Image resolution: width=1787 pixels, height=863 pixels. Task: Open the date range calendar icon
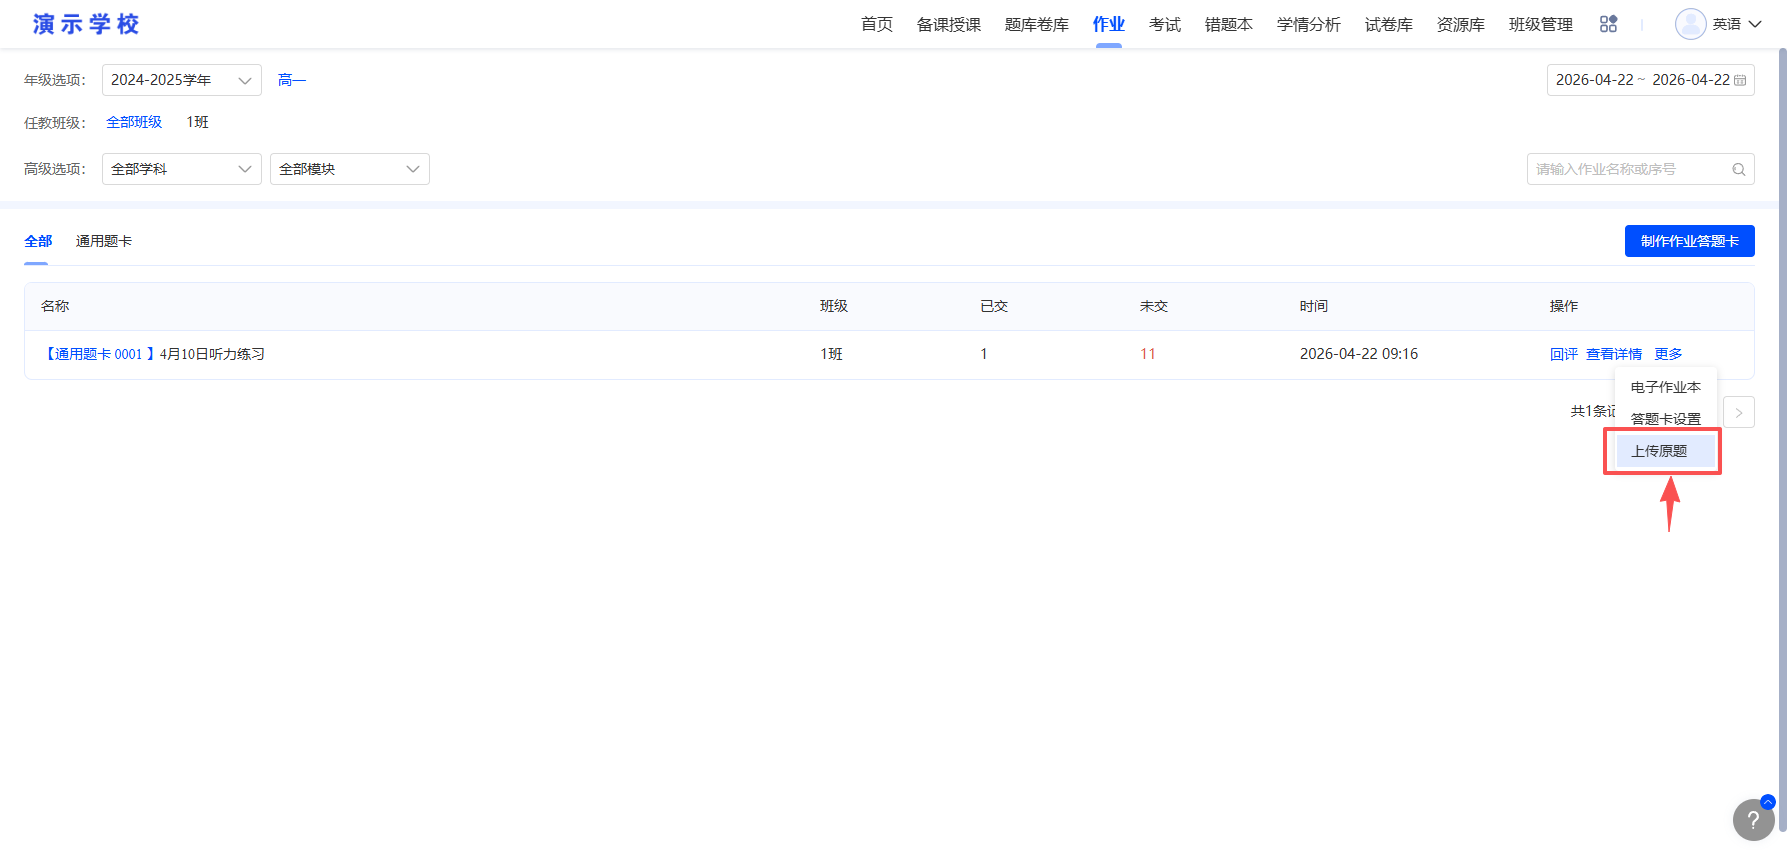click(x=1740, y=80)
